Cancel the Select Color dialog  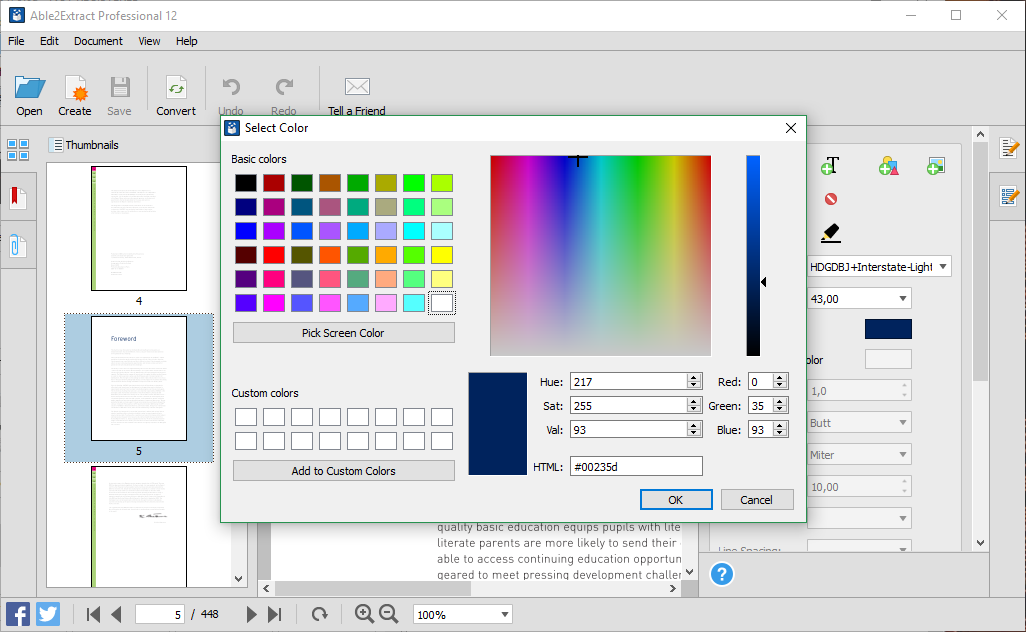(x=757, y=500)
